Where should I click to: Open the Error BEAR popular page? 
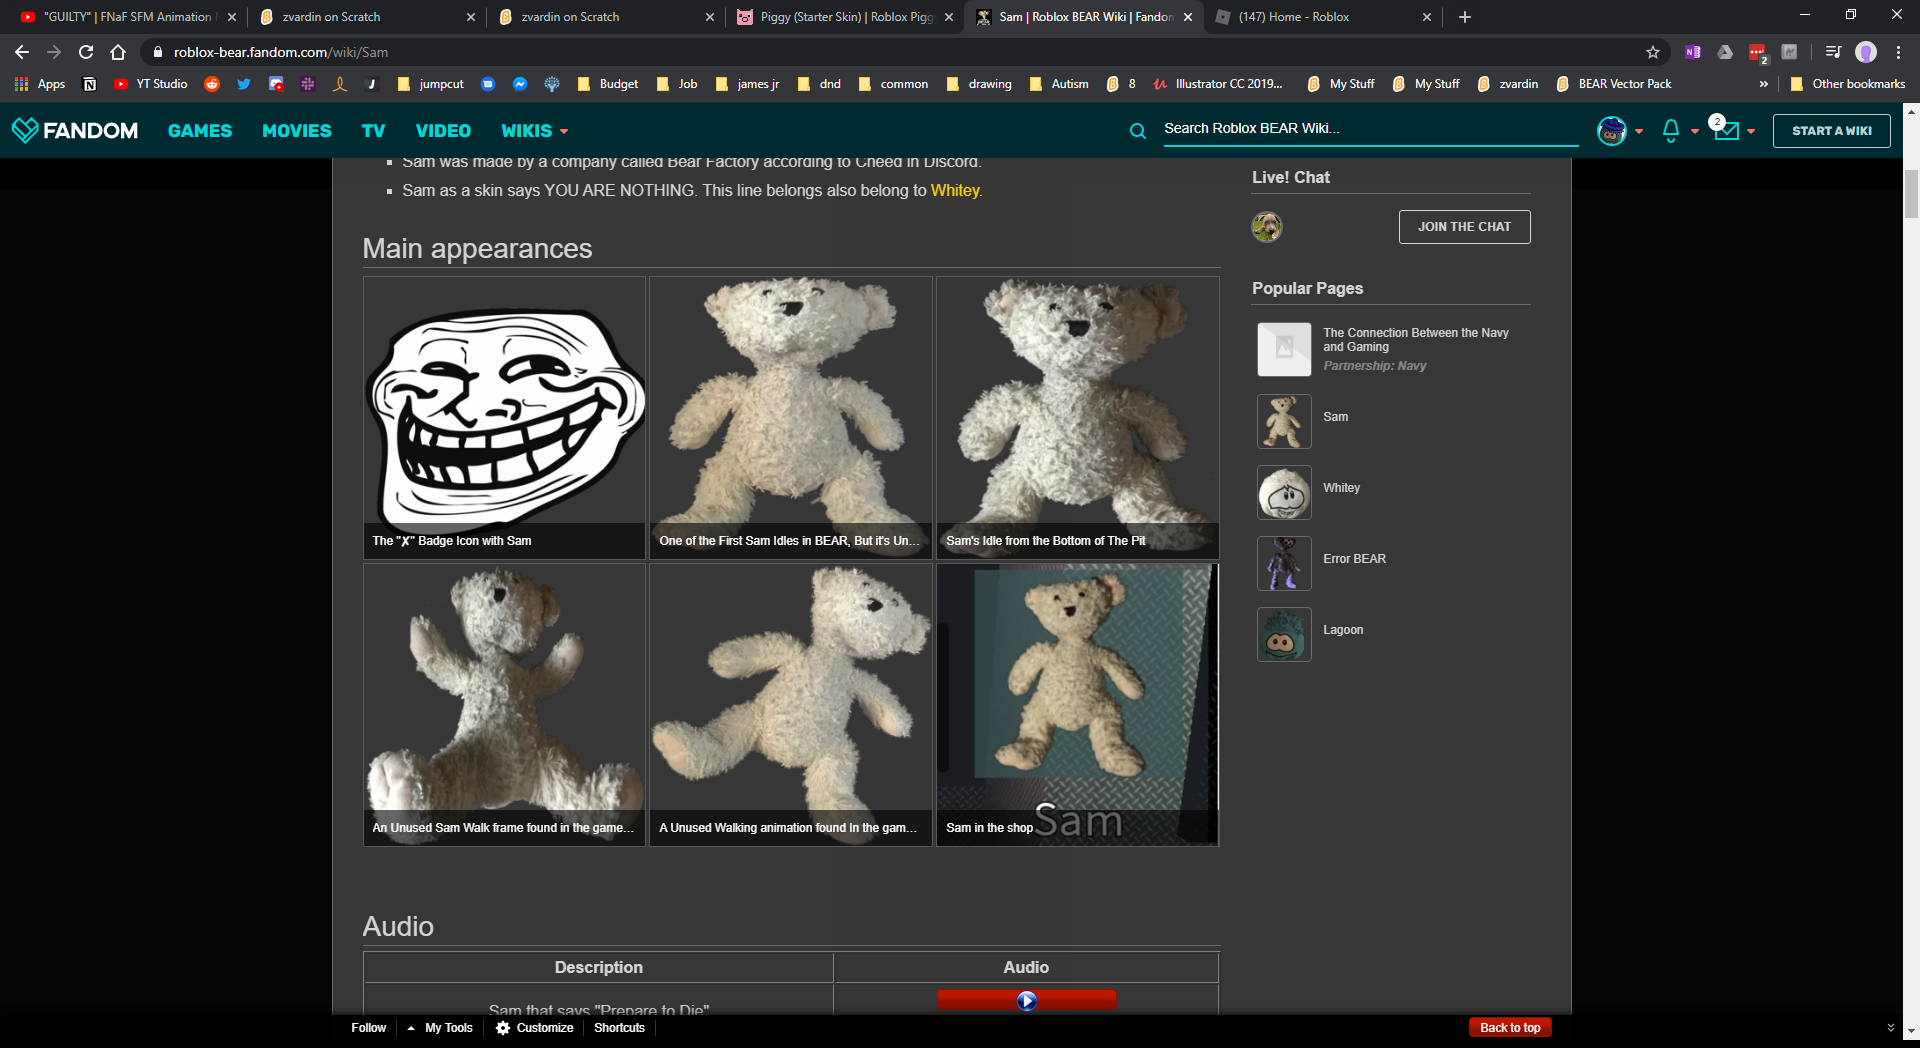click(1354, 559)
